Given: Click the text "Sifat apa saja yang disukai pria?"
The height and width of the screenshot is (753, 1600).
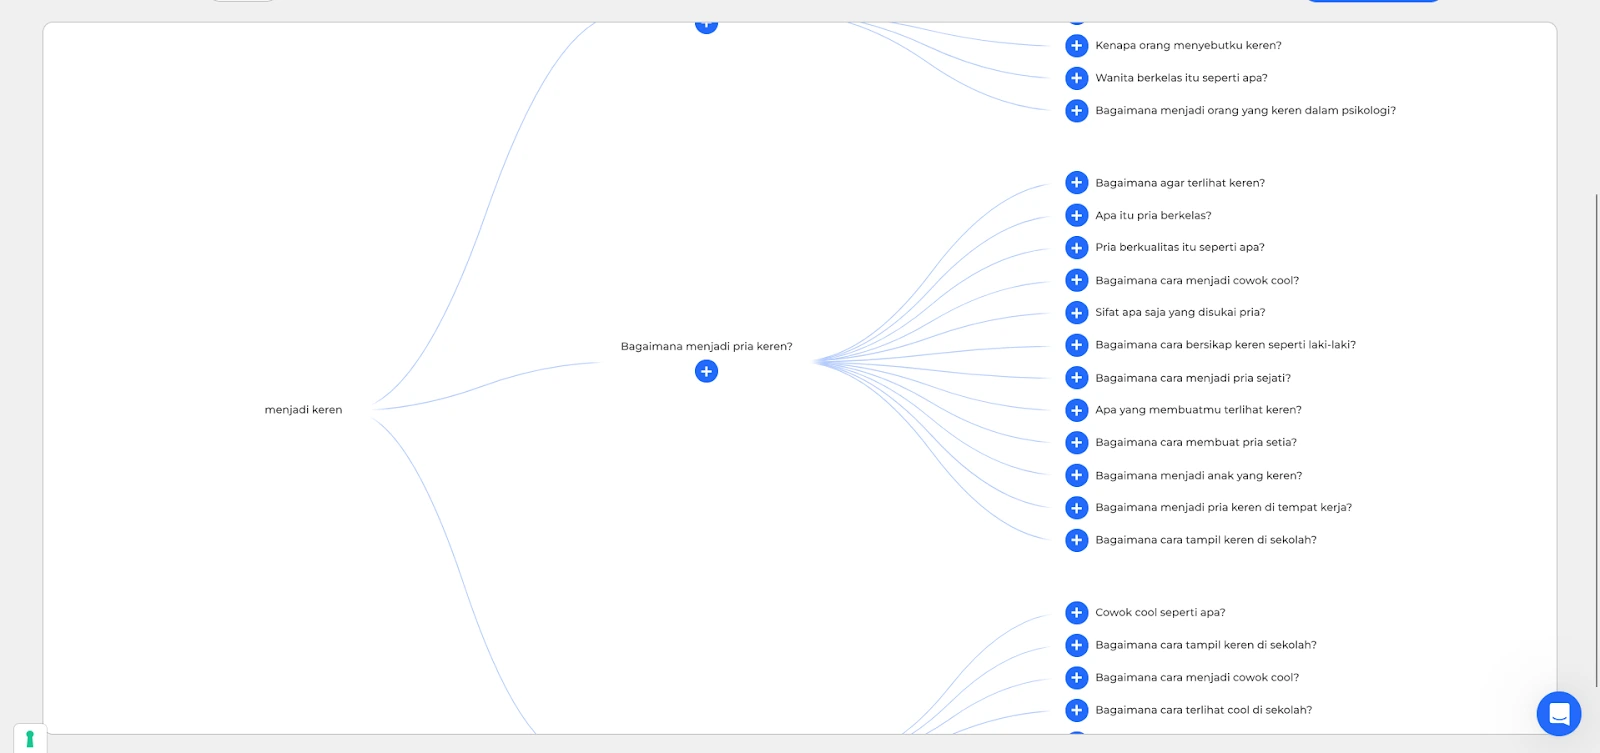Looking at the screenshot, I should (x=1180, y=312).
